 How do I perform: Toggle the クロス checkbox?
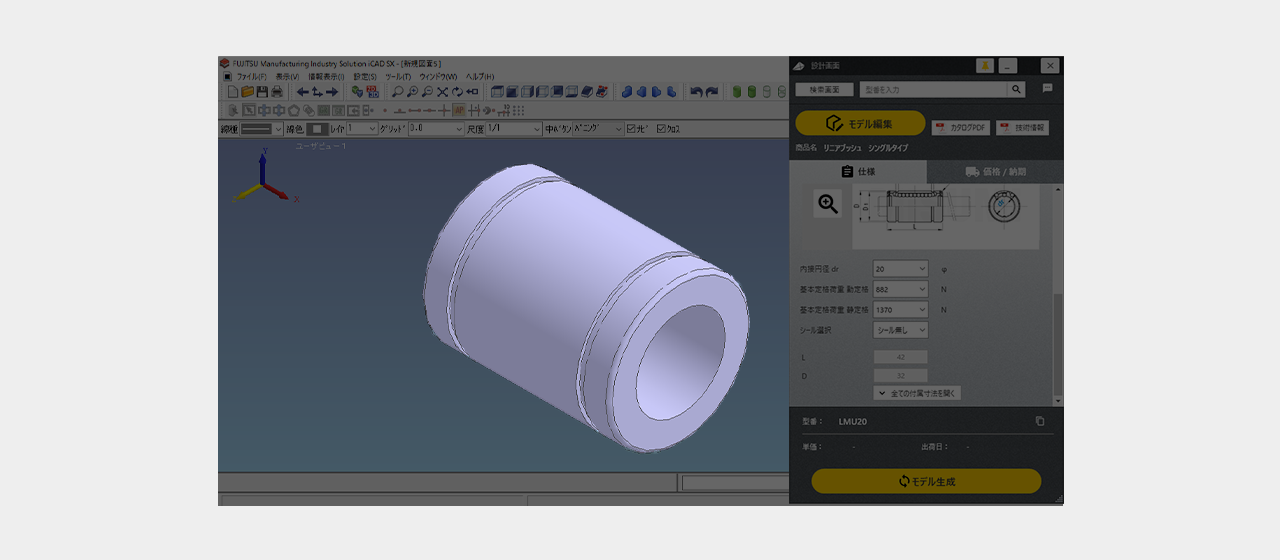tap(661, 129)
